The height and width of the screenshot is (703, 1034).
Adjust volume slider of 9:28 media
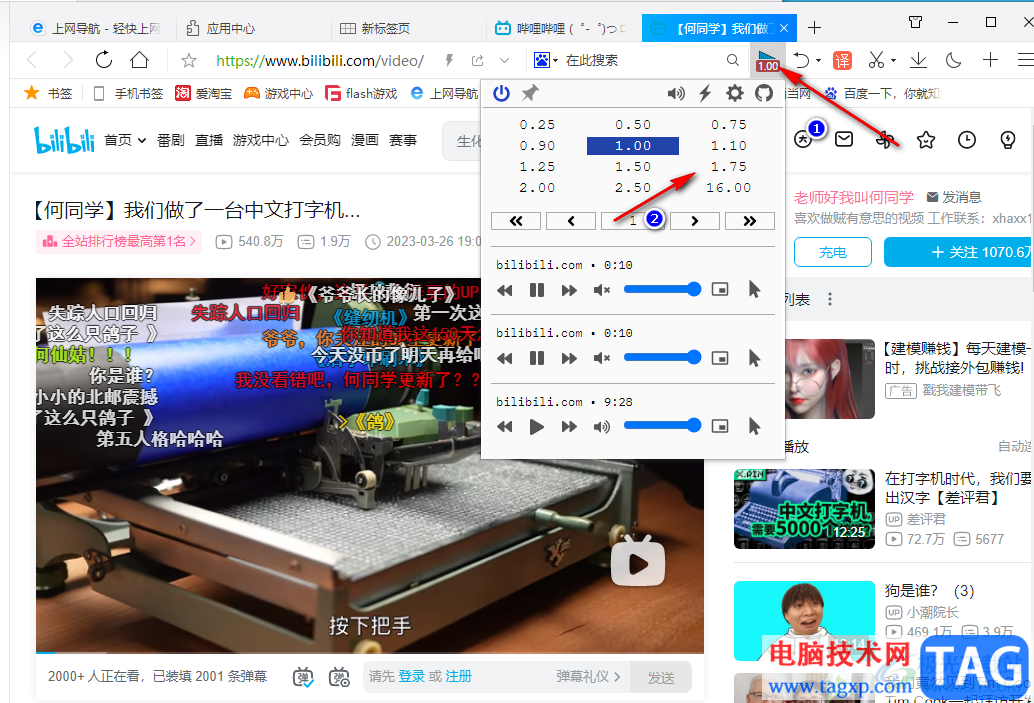click(x=662, y=425)
